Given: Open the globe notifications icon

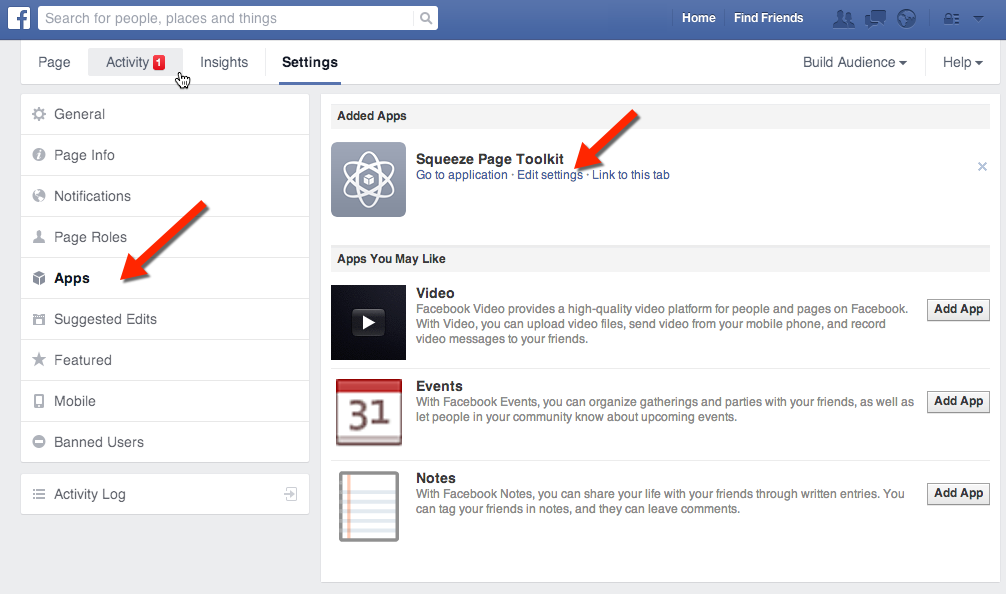Looking at the screenshot, I should 907,18.
